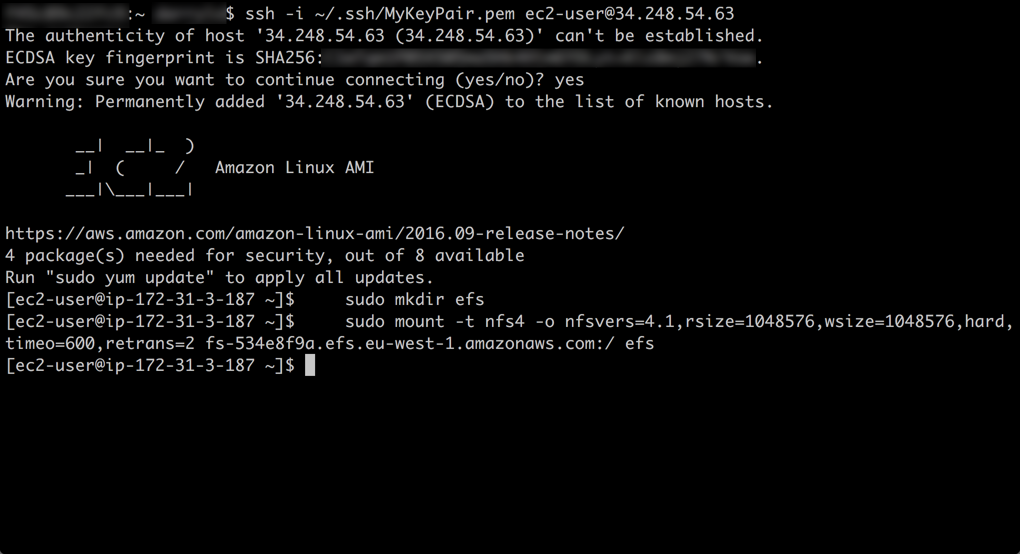The image size is (1020, 554).
Task: Open the amazon-linux-ami release notes URL
Action: tap(315, 234)
